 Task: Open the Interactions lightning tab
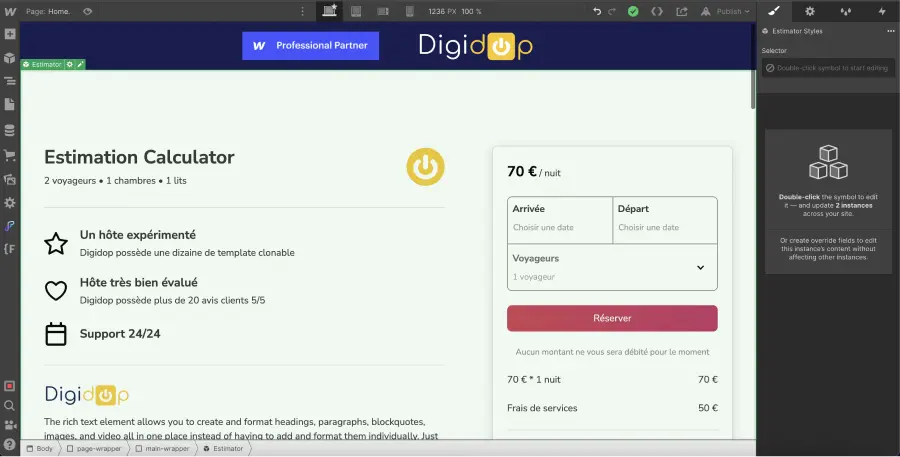(x=882, y=11)
